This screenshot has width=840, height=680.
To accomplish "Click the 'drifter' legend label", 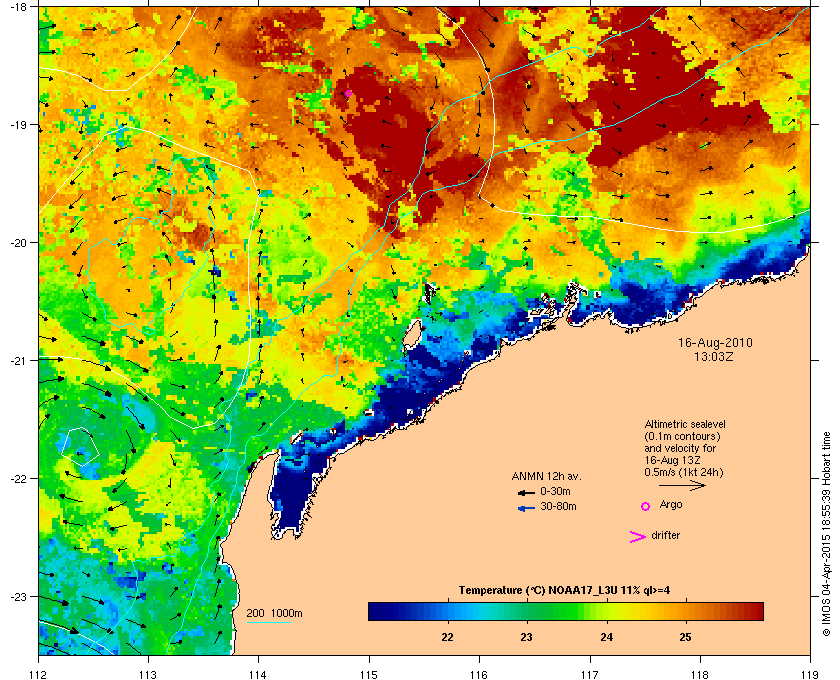I will pyautogui.click(x=665, y=535).
